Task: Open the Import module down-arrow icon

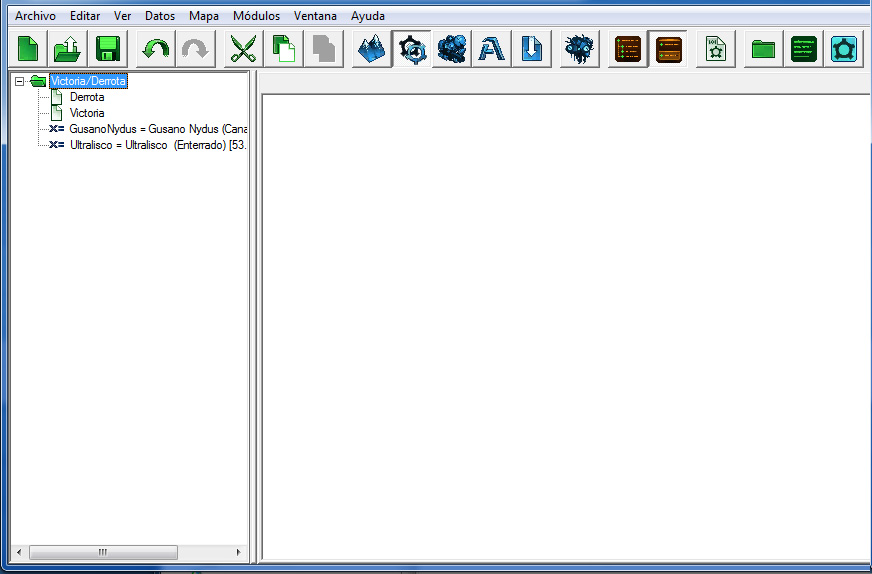Action: pos(532,49)
